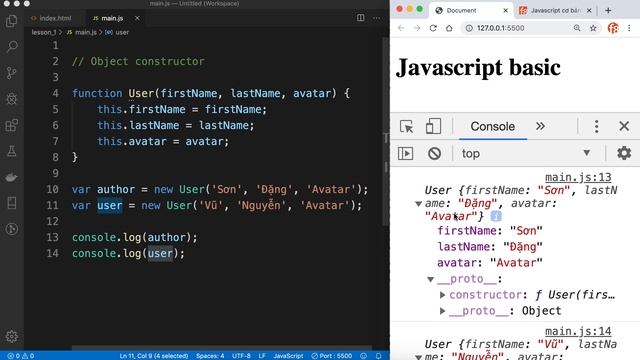Expand the __proto__: Object entry
The image size is (640, 360).
coord(442,311)
